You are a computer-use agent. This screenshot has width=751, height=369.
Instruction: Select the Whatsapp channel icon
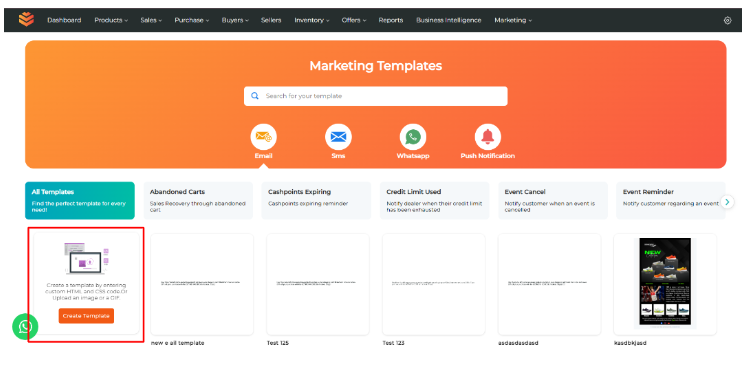click(413, 137)
